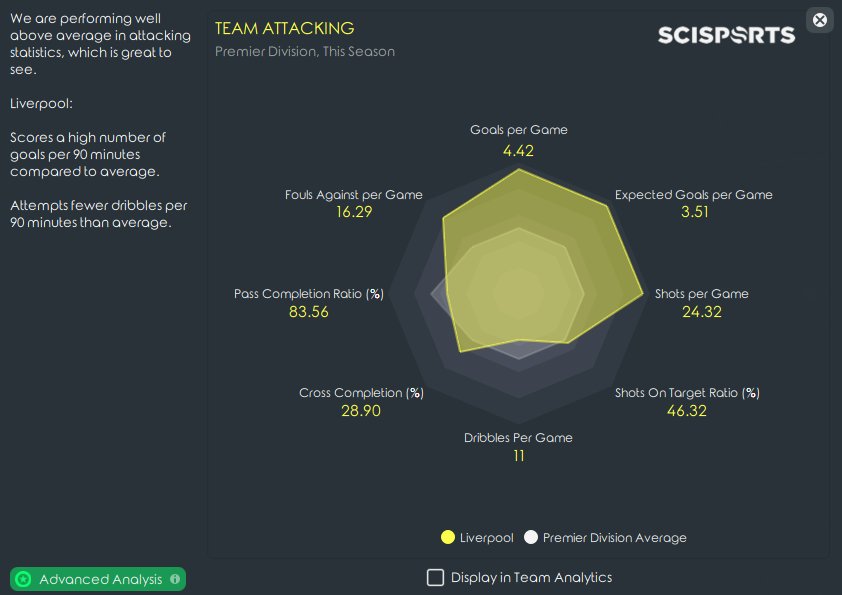This screenshot has height=595, width=842.
Task: Click the Shots On Target Ratio label
Action: coord(687,393)
